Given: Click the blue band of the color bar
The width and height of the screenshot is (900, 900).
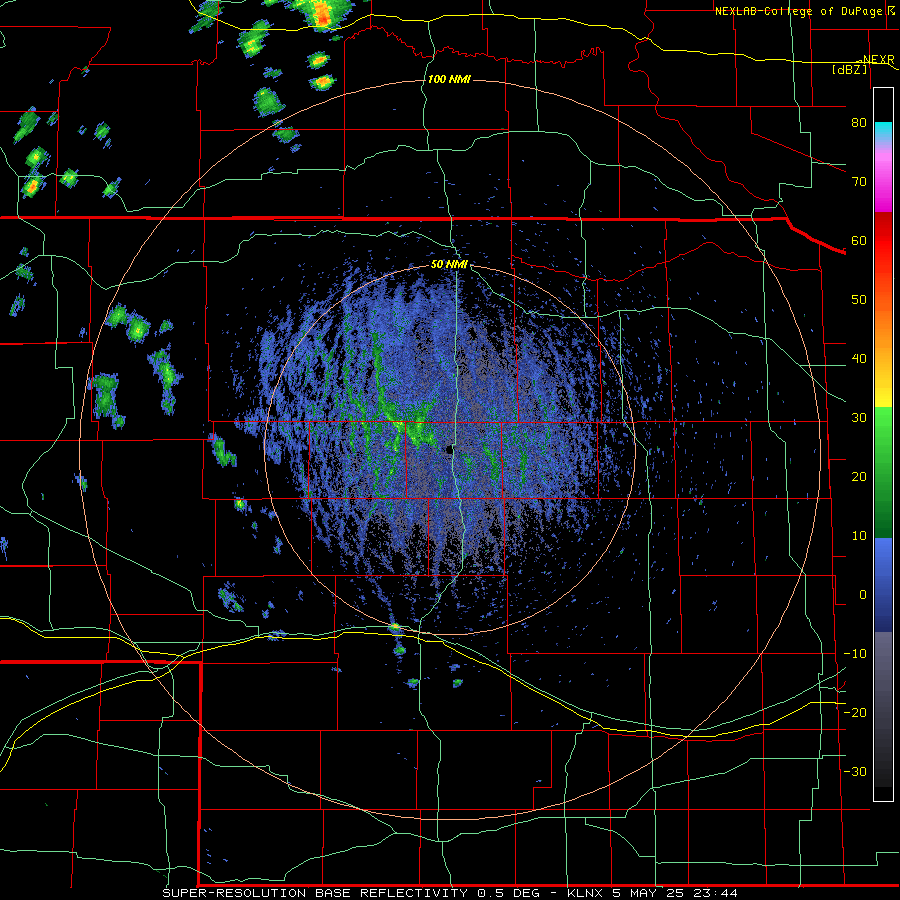Looking at the screenshot, I should point(883,585).
